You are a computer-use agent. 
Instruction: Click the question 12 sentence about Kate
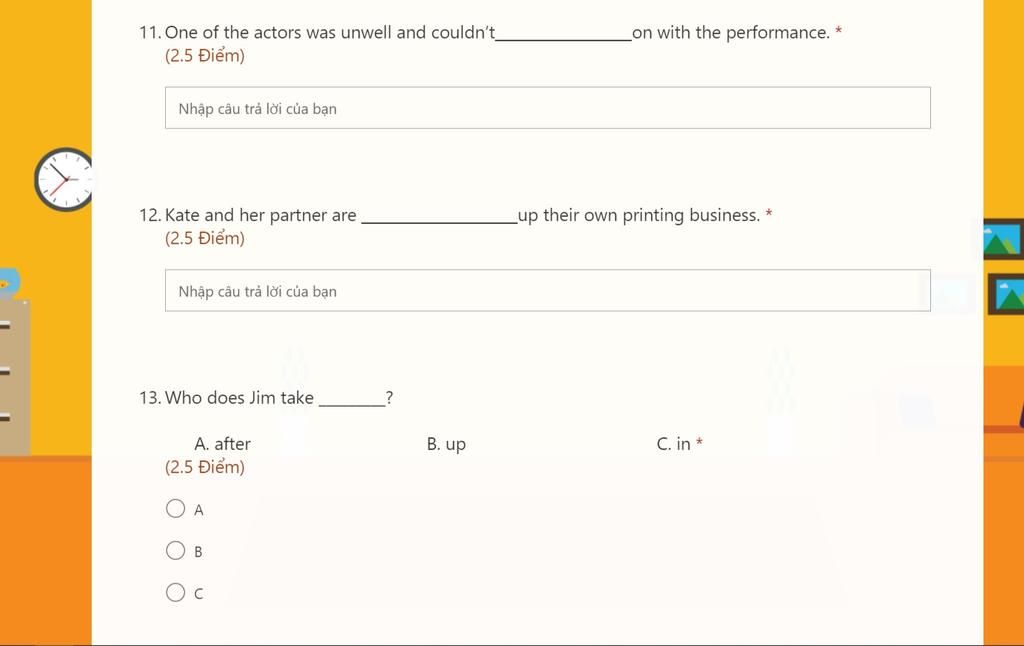pyautogui.click(x=462, y=216)
